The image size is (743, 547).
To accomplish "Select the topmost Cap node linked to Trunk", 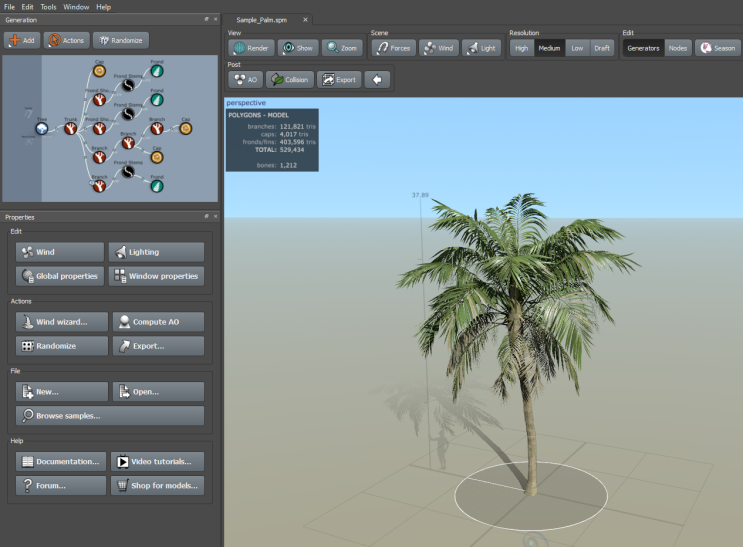I will (x=99, y=71).
